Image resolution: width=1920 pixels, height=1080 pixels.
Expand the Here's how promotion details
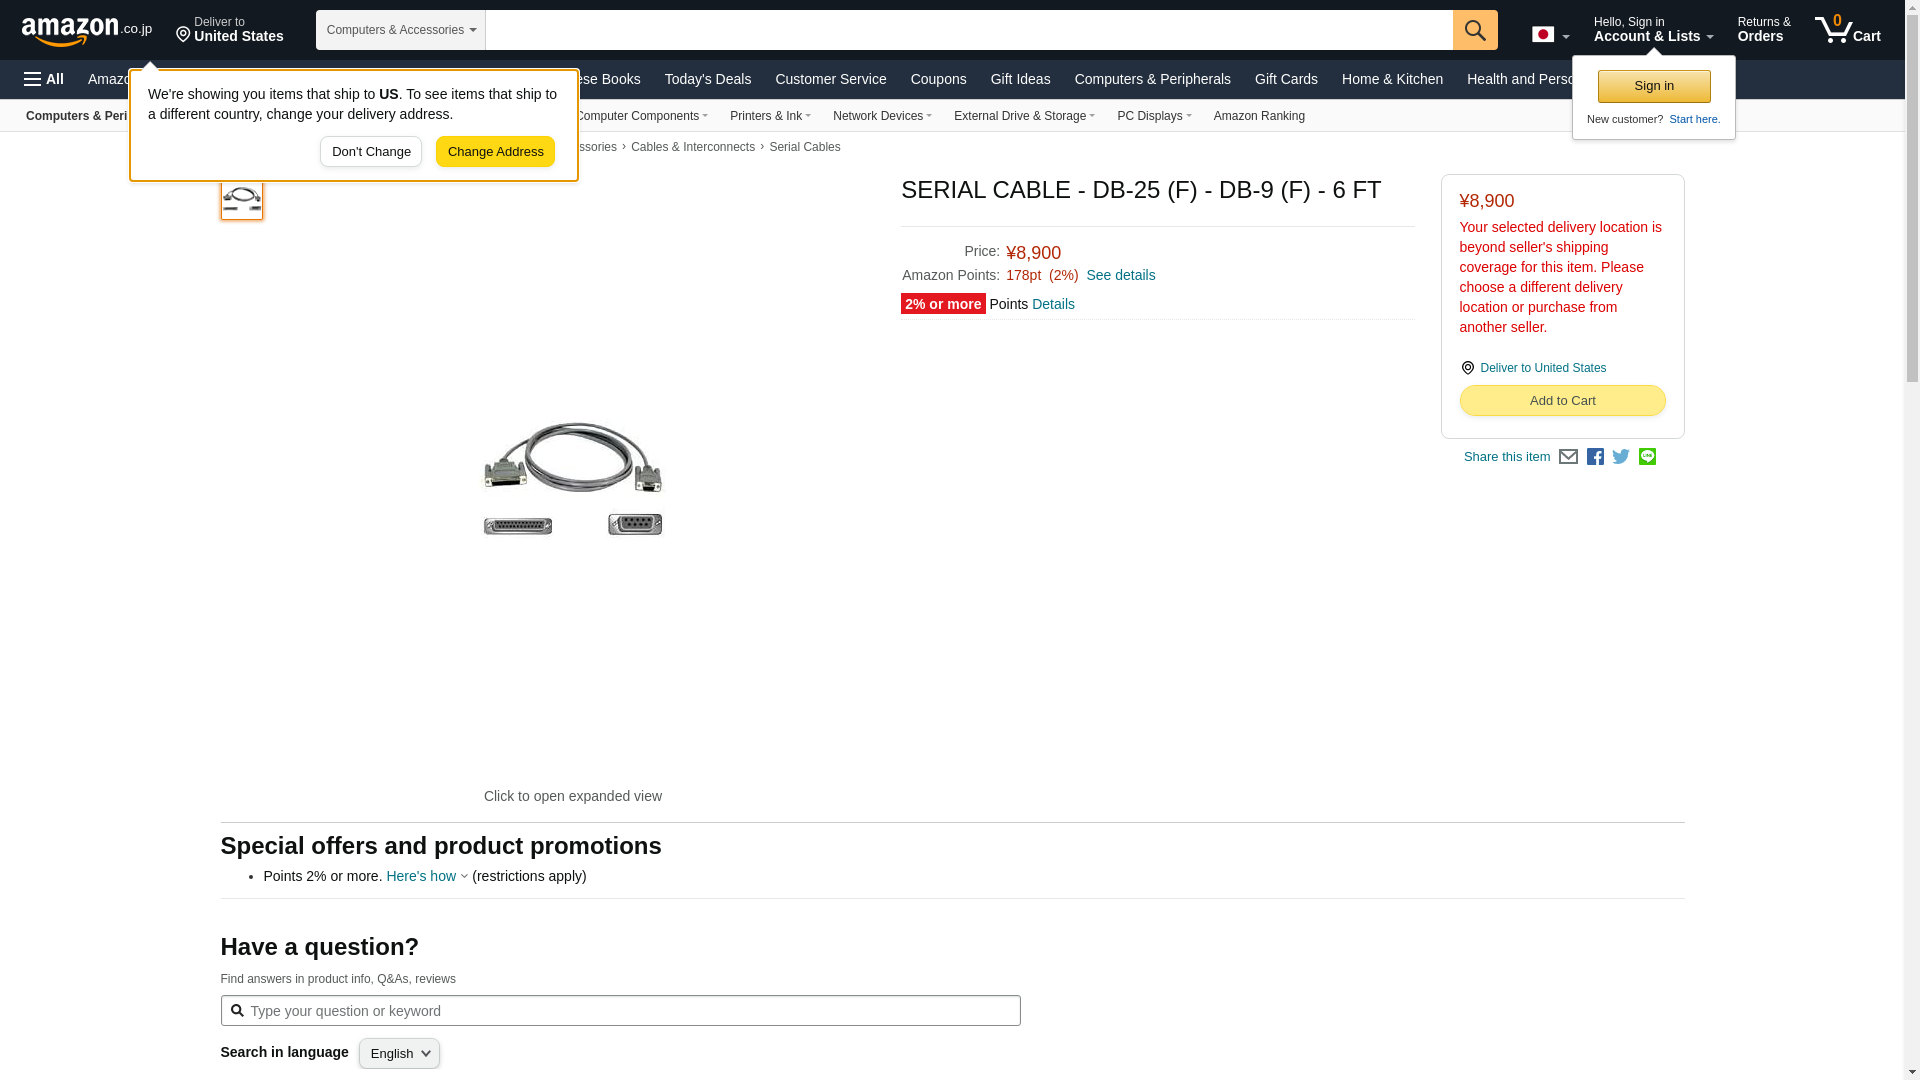coord(426,876)
